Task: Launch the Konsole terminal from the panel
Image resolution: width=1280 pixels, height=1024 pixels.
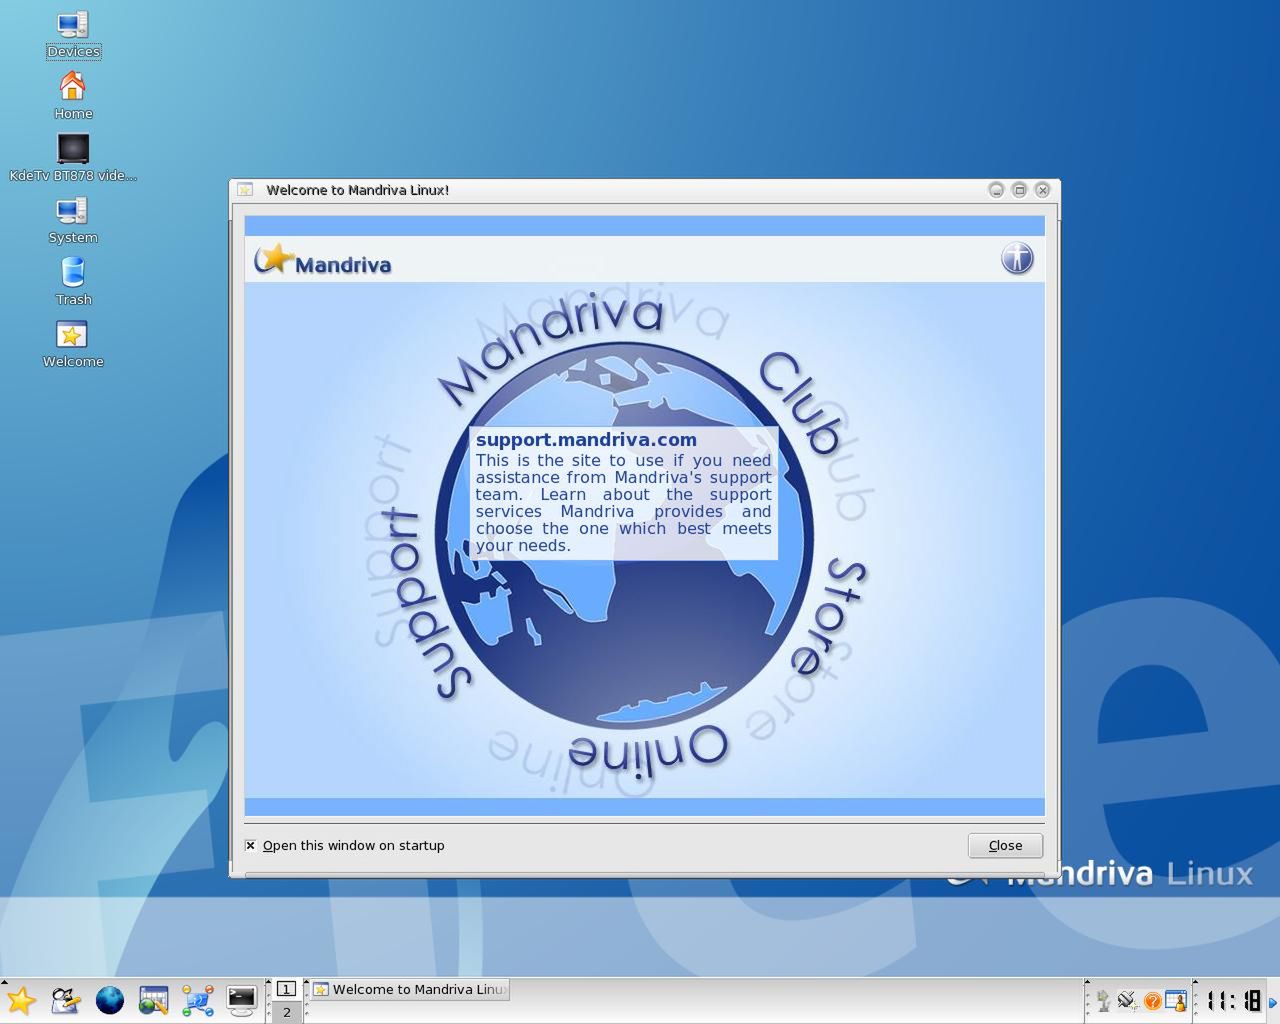Action: 242,1001
